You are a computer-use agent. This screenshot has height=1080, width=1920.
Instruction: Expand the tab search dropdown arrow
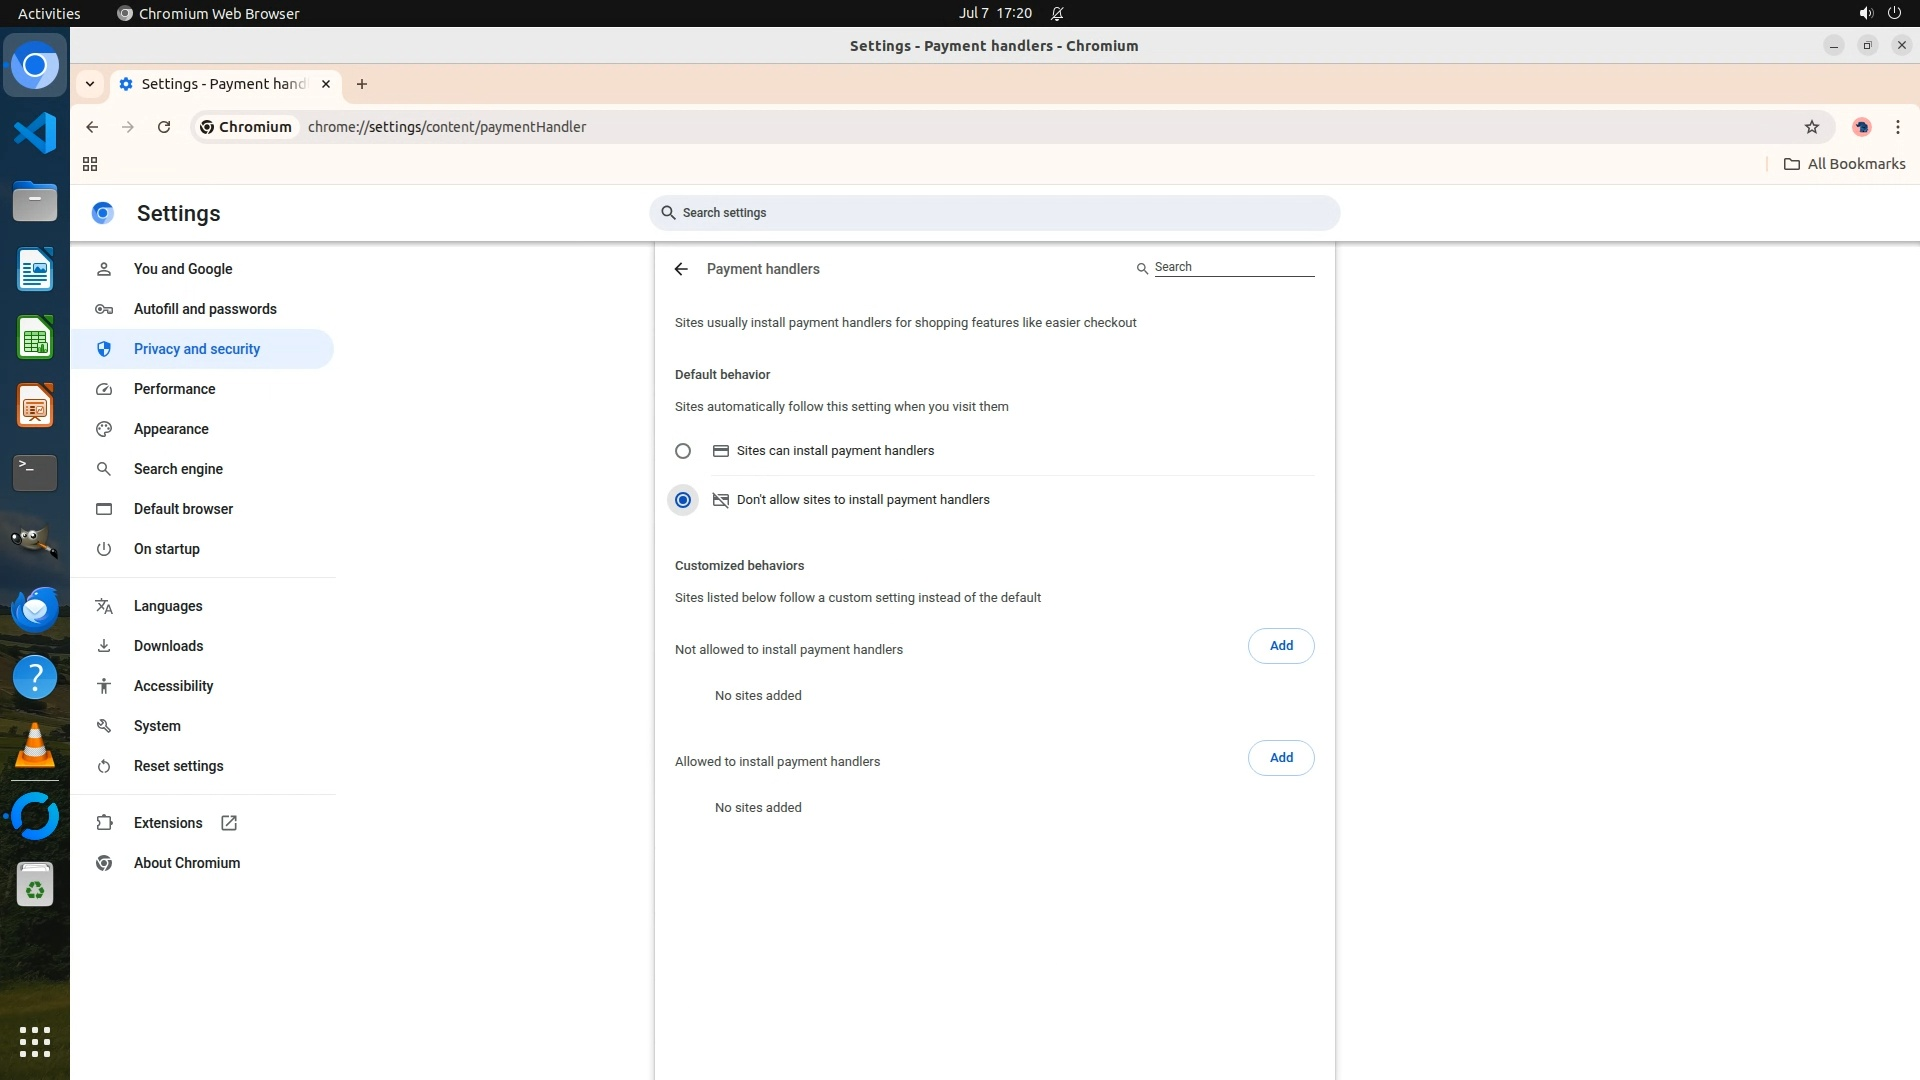pos(90,84)
